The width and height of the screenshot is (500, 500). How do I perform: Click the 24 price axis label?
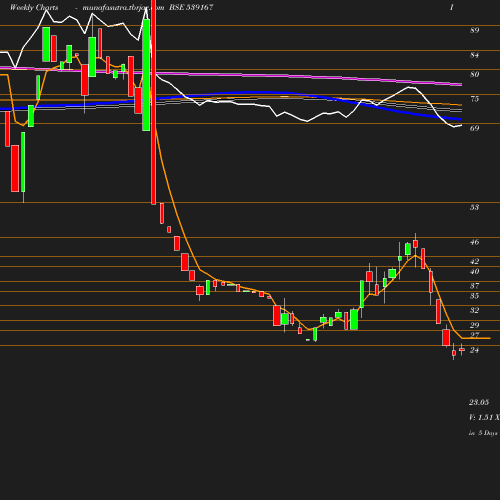pos(474,350)
